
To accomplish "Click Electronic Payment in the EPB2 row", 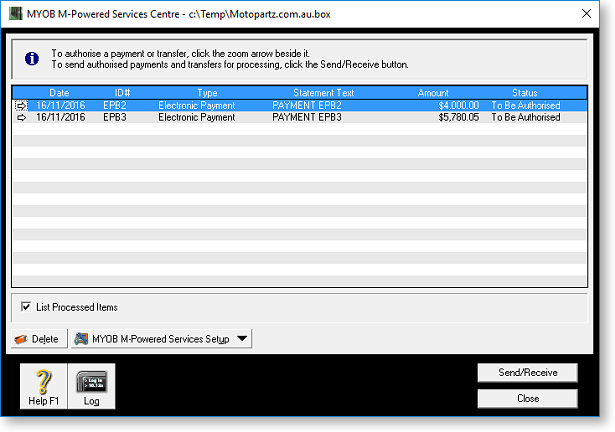I will pyautogui.click(x=197, y=106).
